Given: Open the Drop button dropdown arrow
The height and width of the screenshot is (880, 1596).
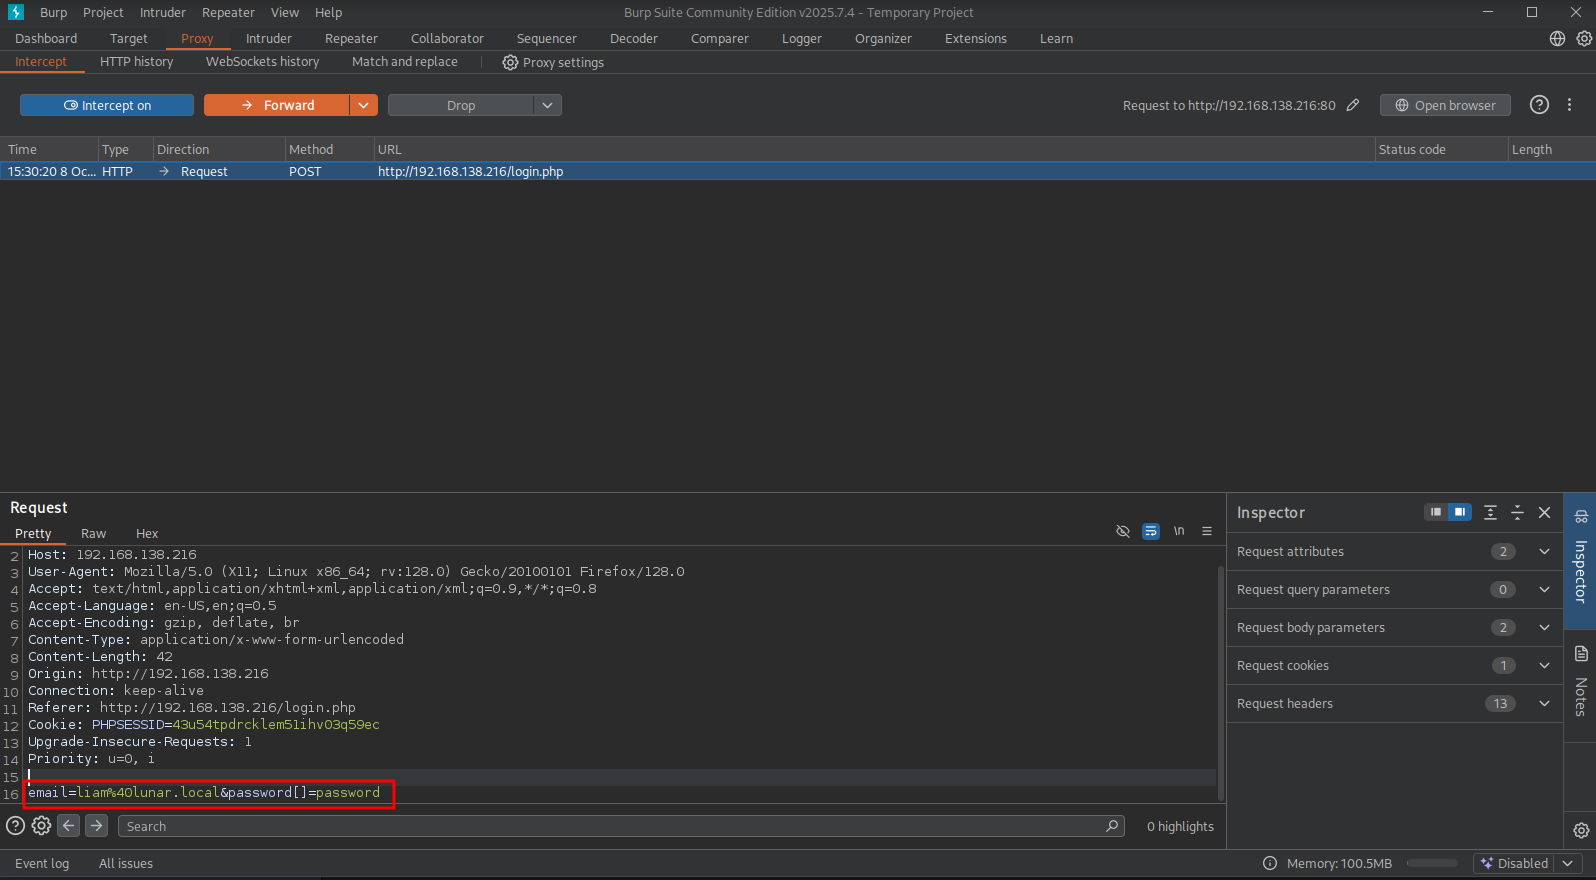Looking at the screenshot, I should [547, 105].
